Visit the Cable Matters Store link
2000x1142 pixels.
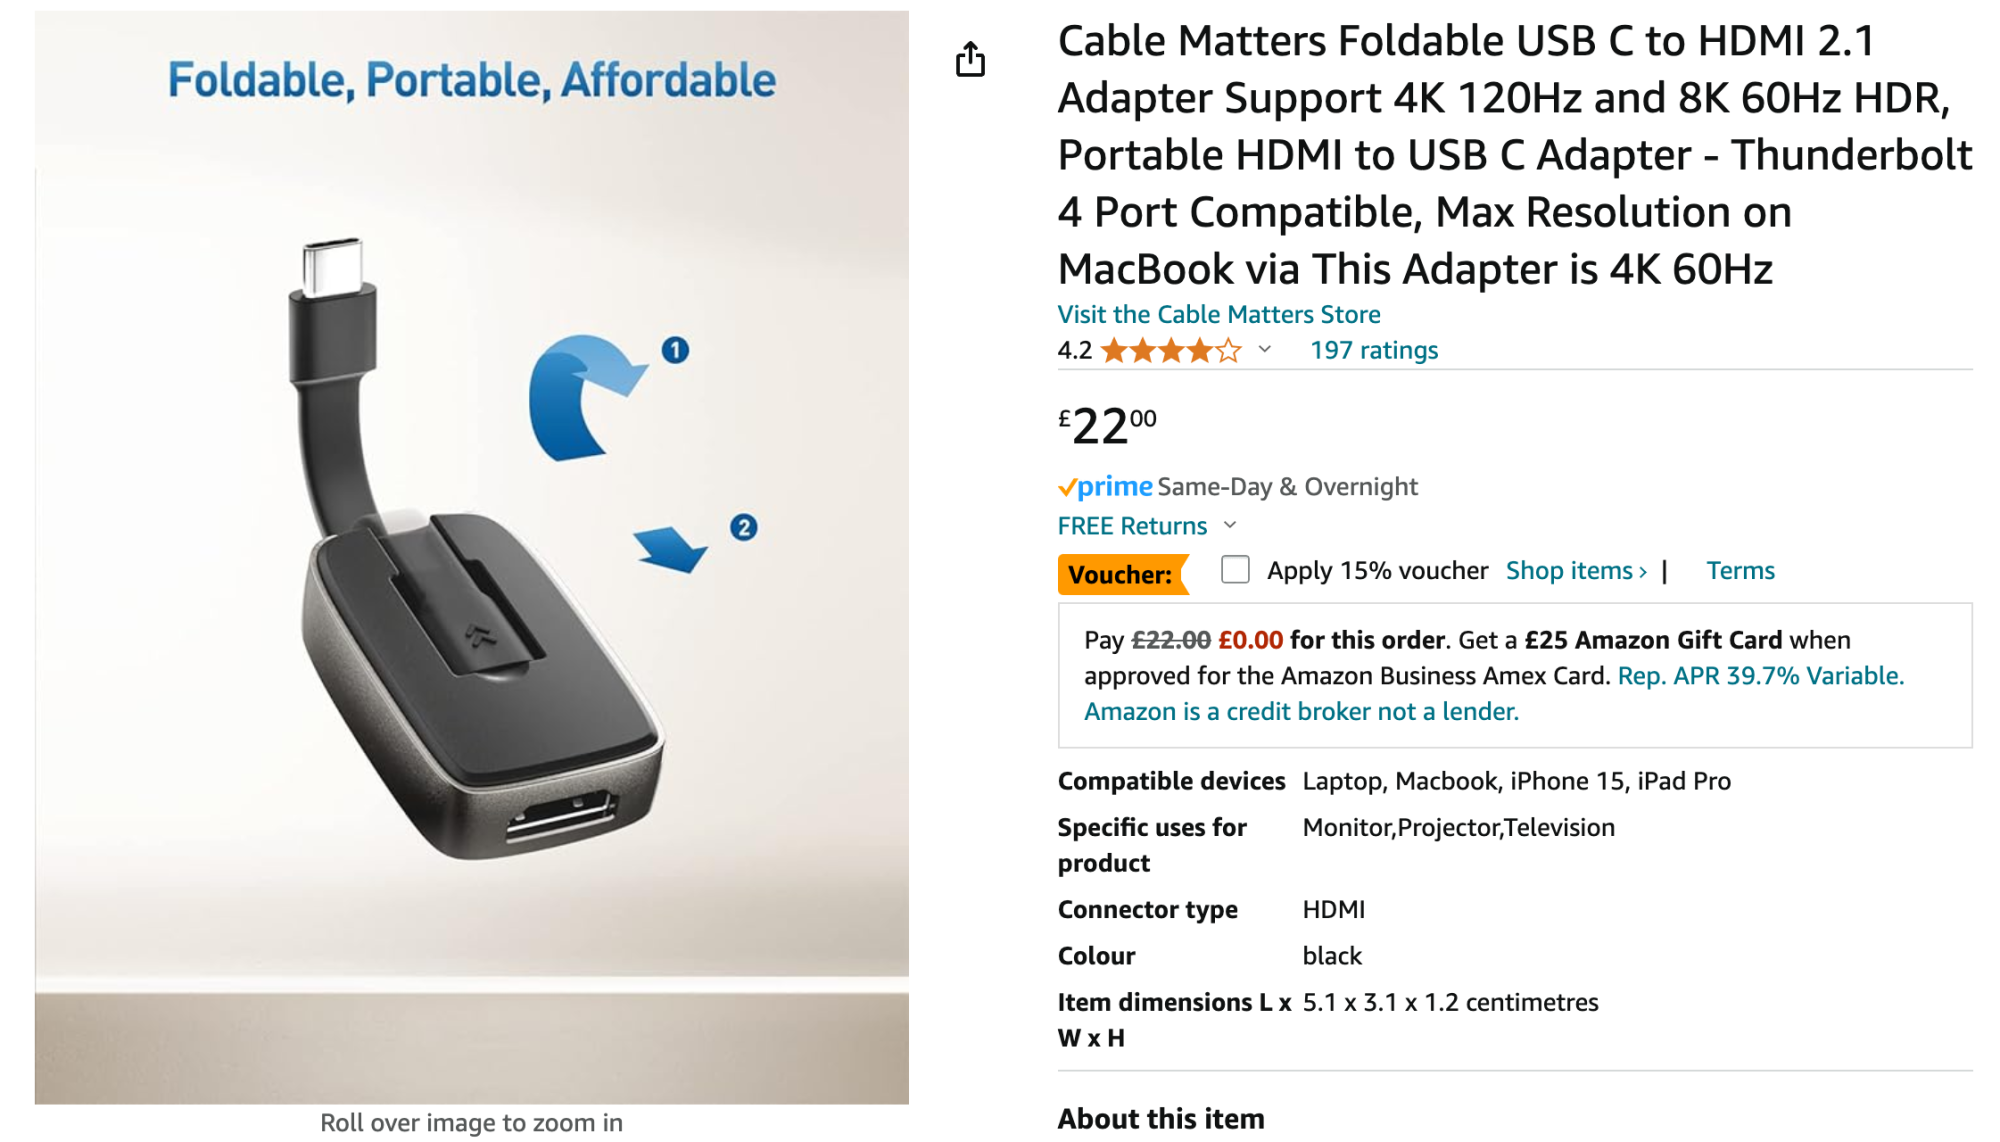(1218, 314)
